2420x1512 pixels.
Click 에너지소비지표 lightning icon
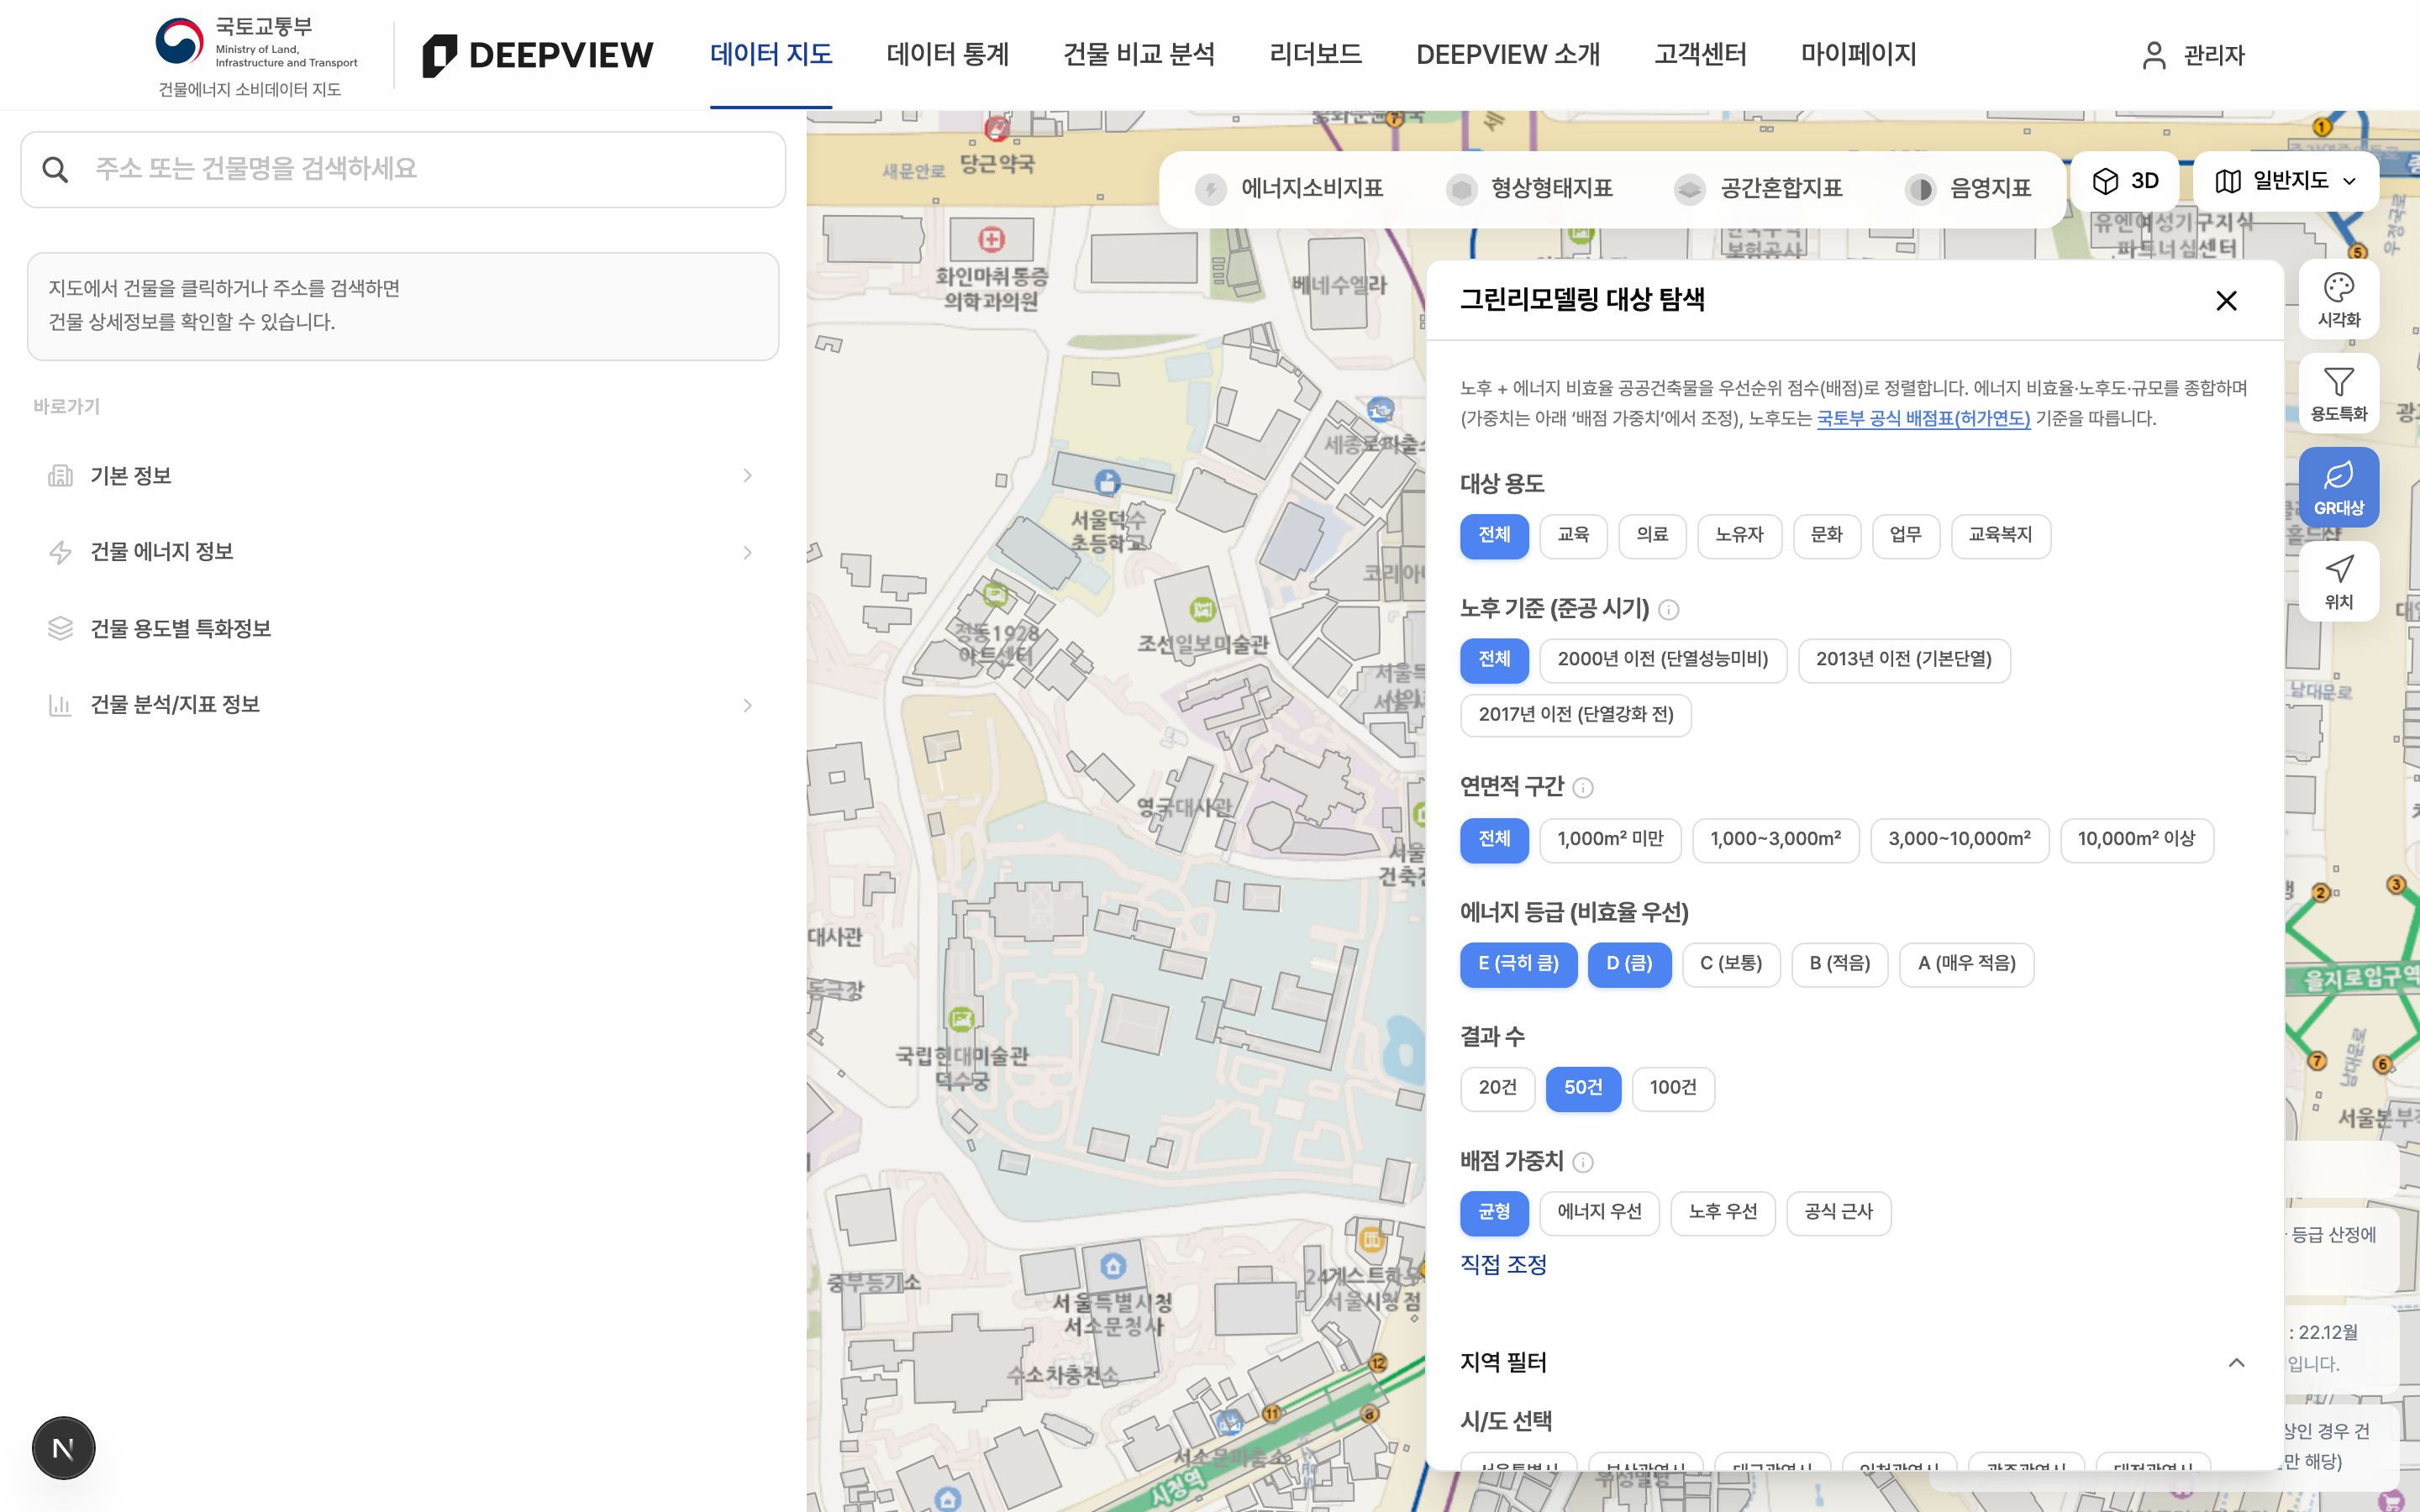coord(1210,189)
